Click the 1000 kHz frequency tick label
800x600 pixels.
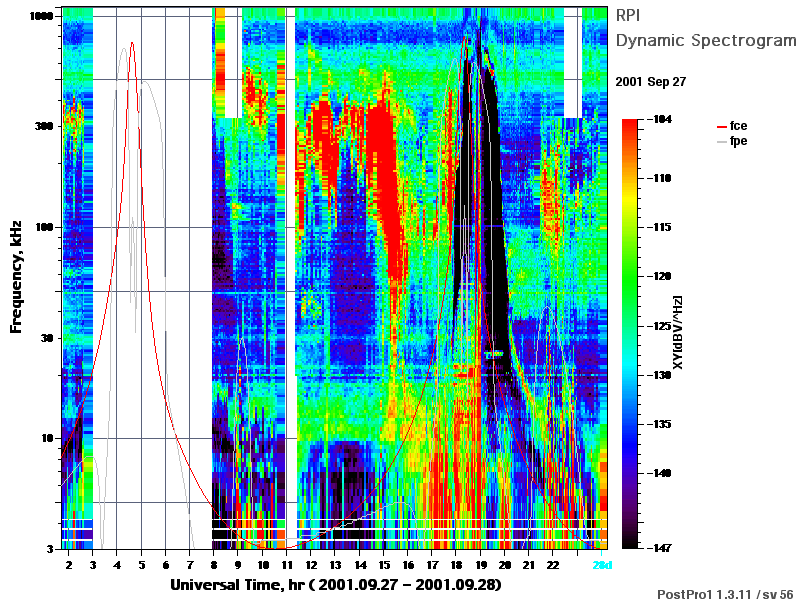coord(41,16)
